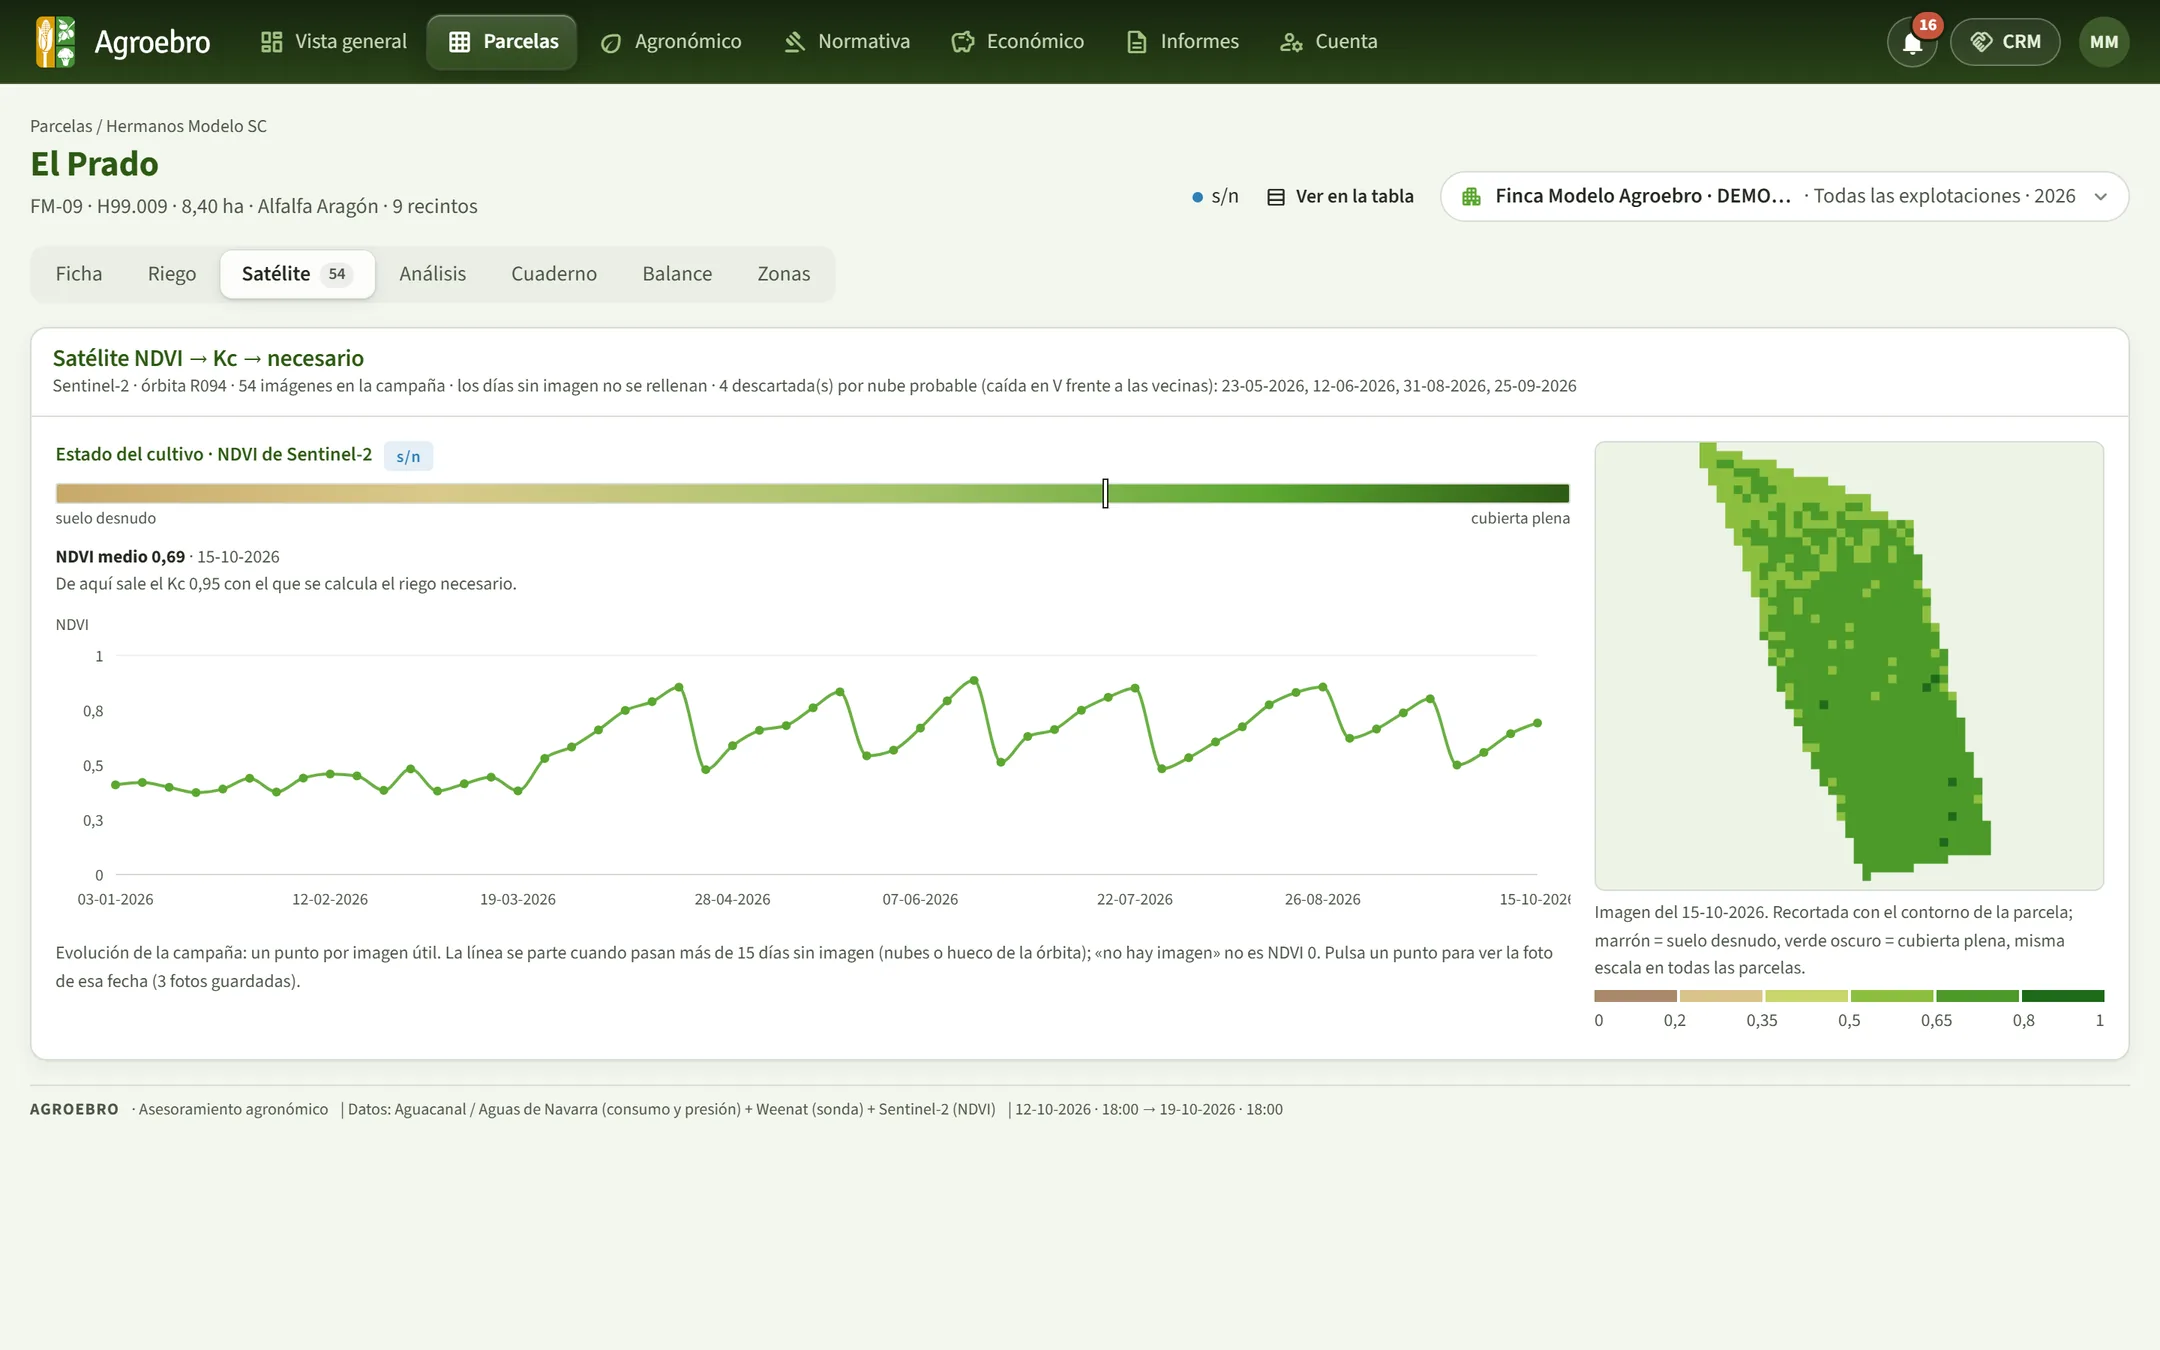Click the NDVI satellite map thumbnail

pyautogui.click(x=1849, y=665)
